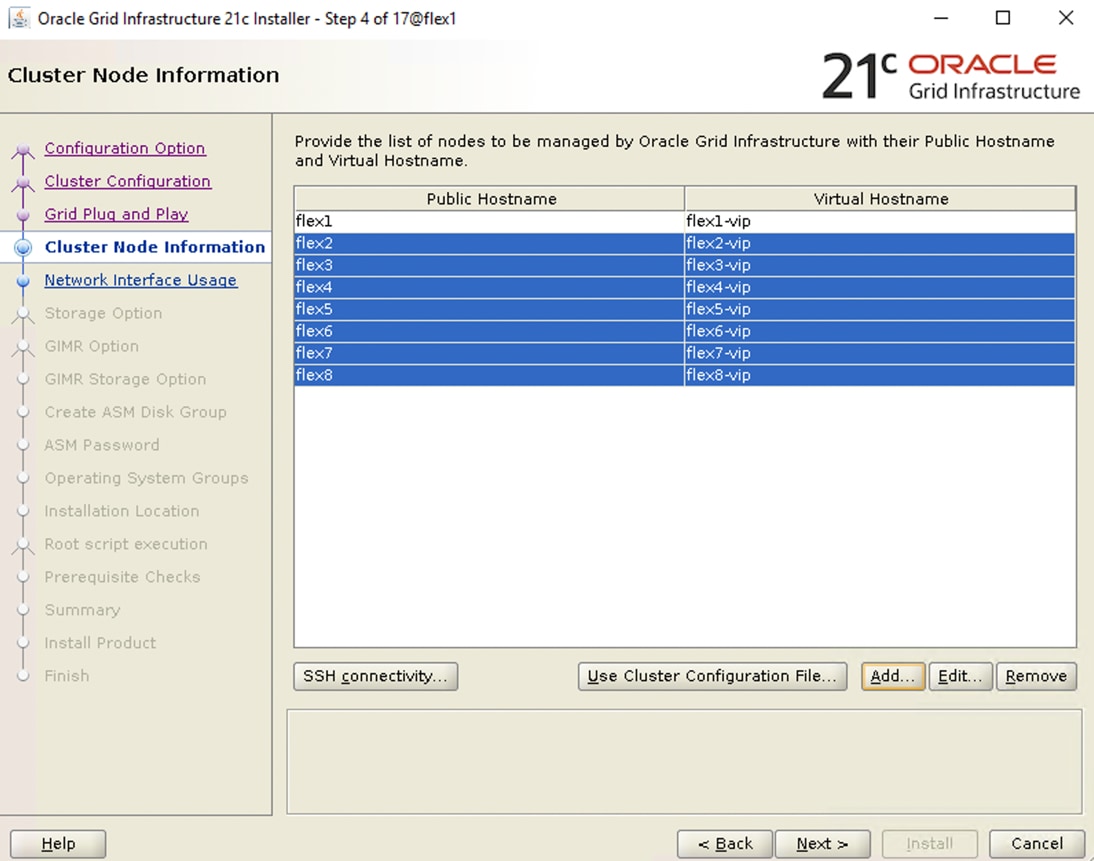Click the flex4-vip virtual hostname cell
This screenshot has height=861, width=1094.
pyautogui.click(x=880, y=287)
